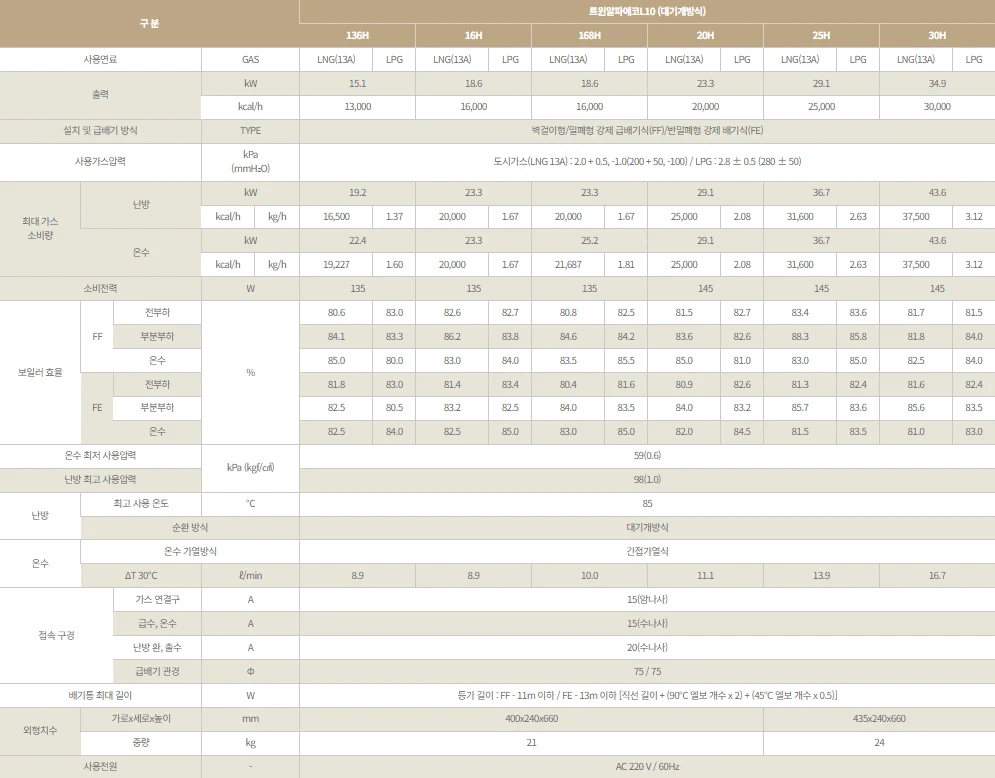This screenshot has width=995, height=778.
Task: Click the 19,227 hot water consumption value
Action: 336,265
